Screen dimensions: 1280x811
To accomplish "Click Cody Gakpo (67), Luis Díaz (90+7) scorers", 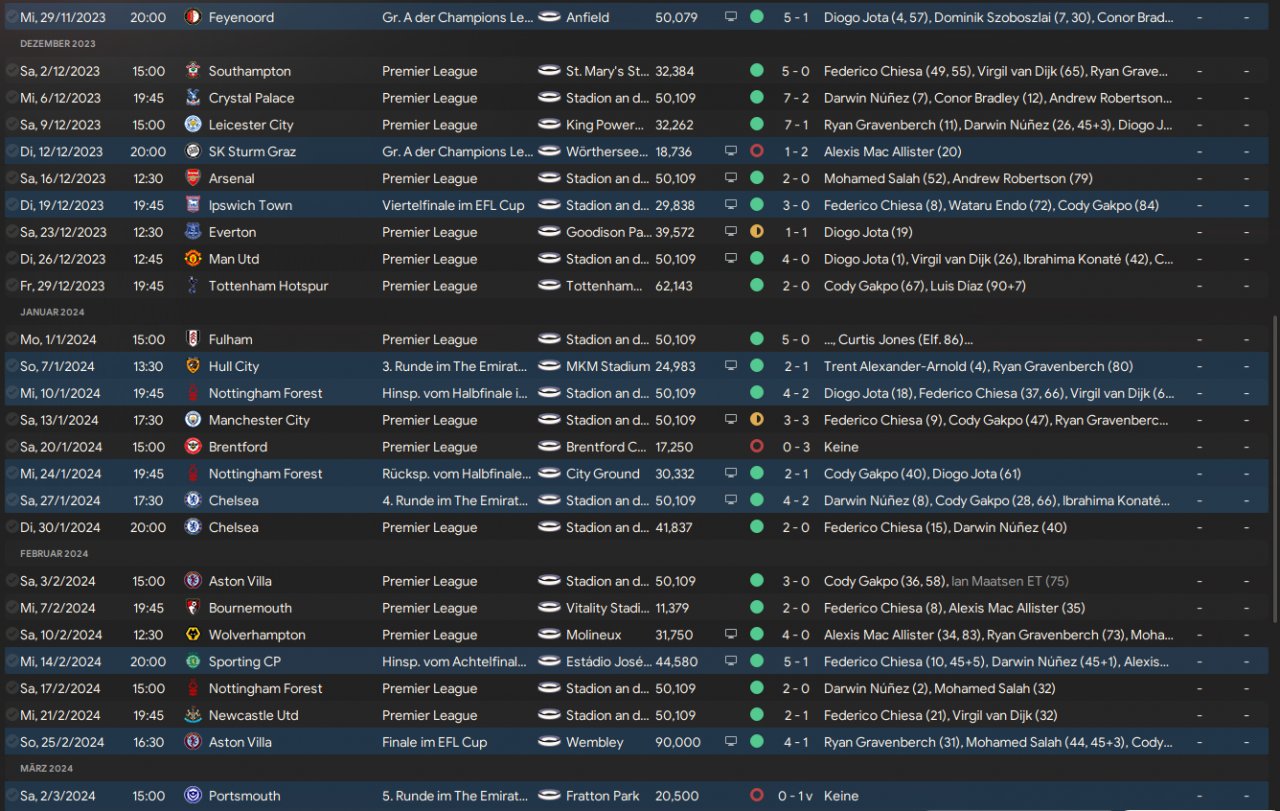I will 925,286.
